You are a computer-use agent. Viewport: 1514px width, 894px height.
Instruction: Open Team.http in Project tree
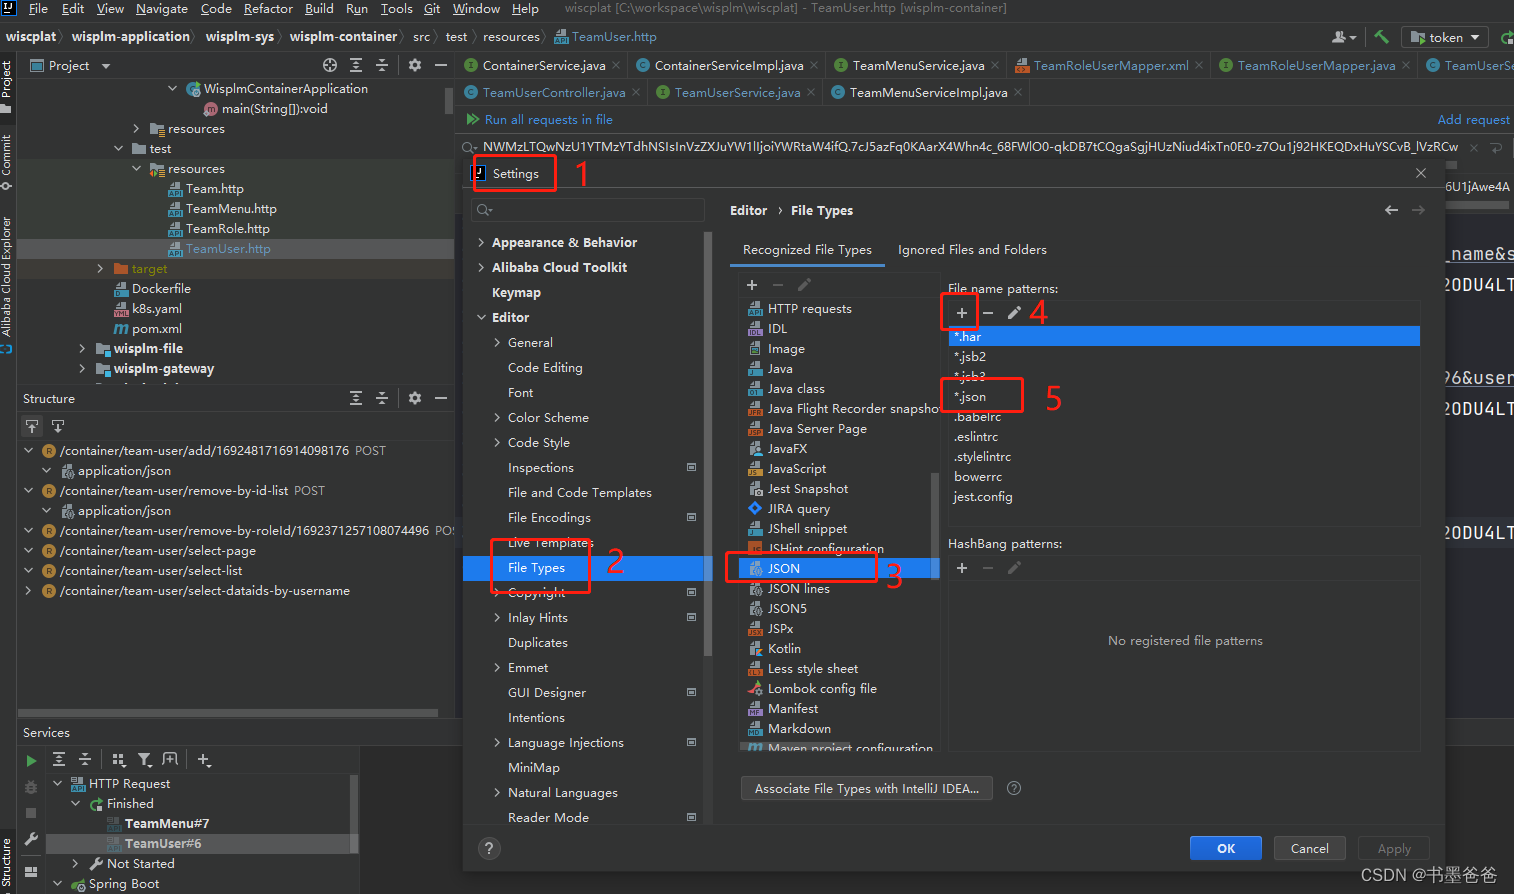click(x=214, y=189)
